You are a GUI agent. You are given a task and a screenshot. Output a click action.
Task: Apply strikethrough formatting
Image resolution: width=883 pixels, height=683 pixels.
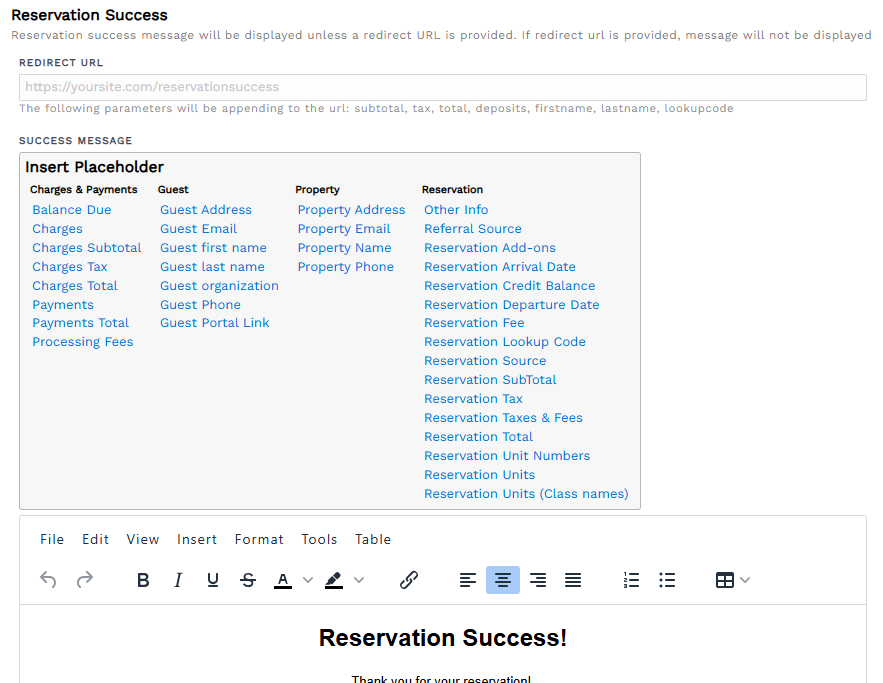[x=247, y=580]
